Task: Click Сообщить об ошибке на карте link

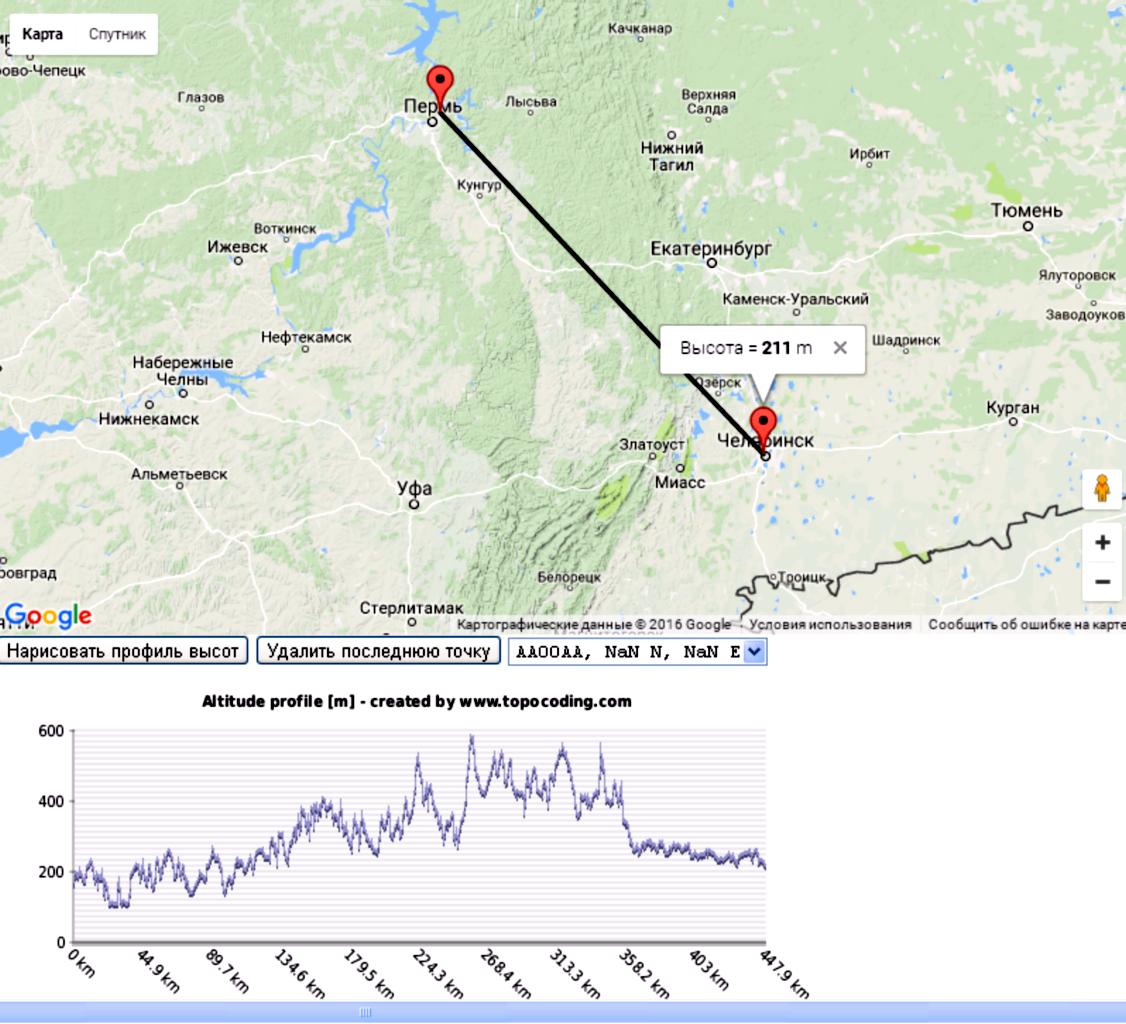Action: click(1026, 625)
